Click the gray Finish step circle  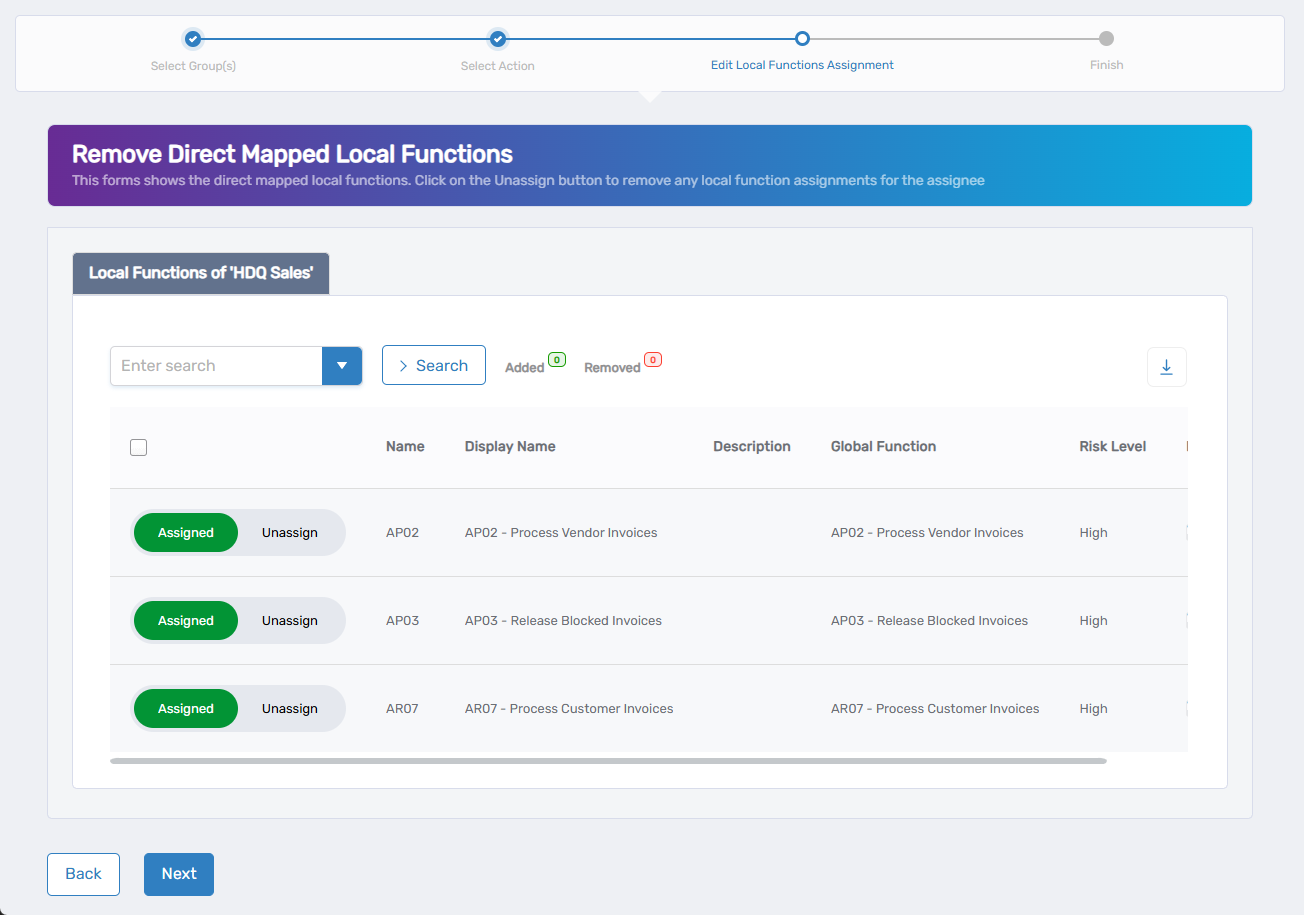pyautogui.click(x=1106, y=39)
